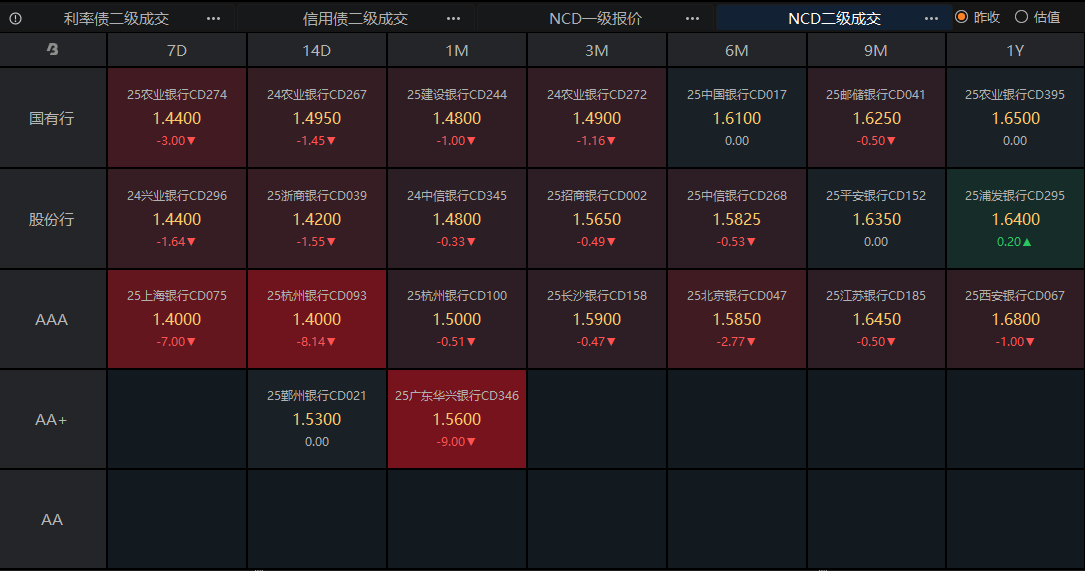
Task: Open the 25平安银行CD152 cell
Action: click(876, 219)
